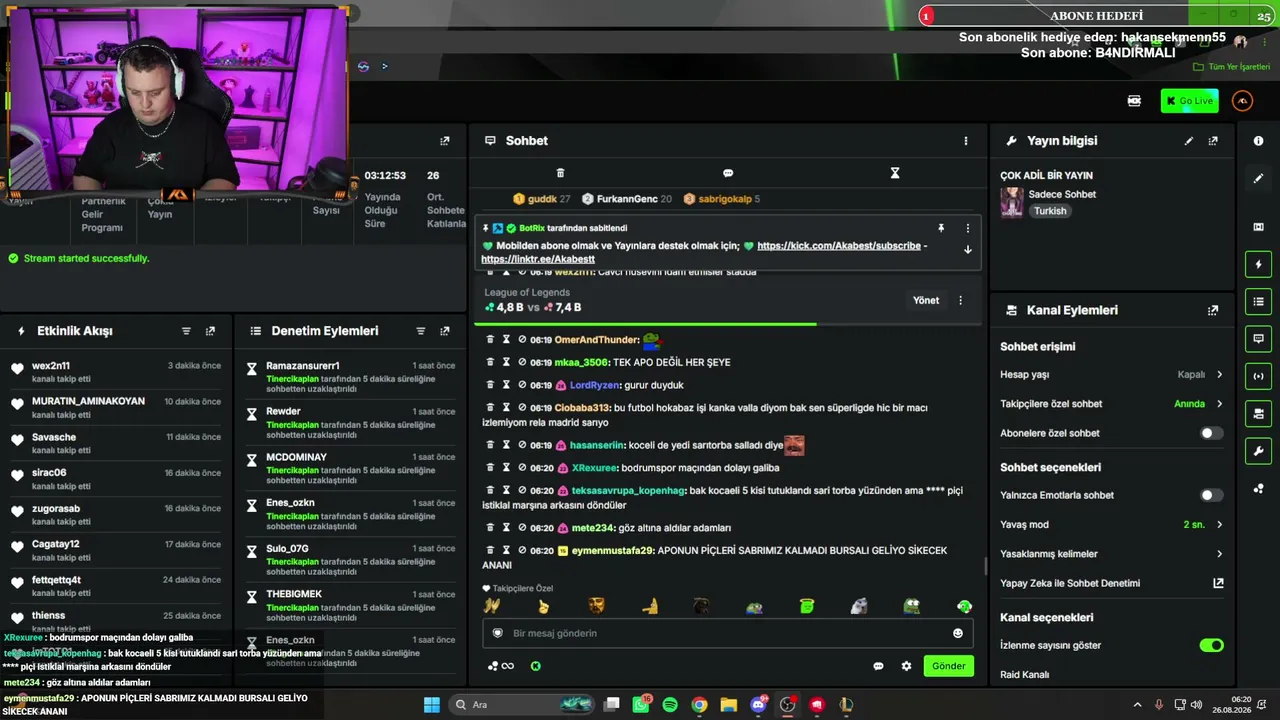Click username guddk in the top gifters row
The image size is (1280, 720).
coord(542,199)
